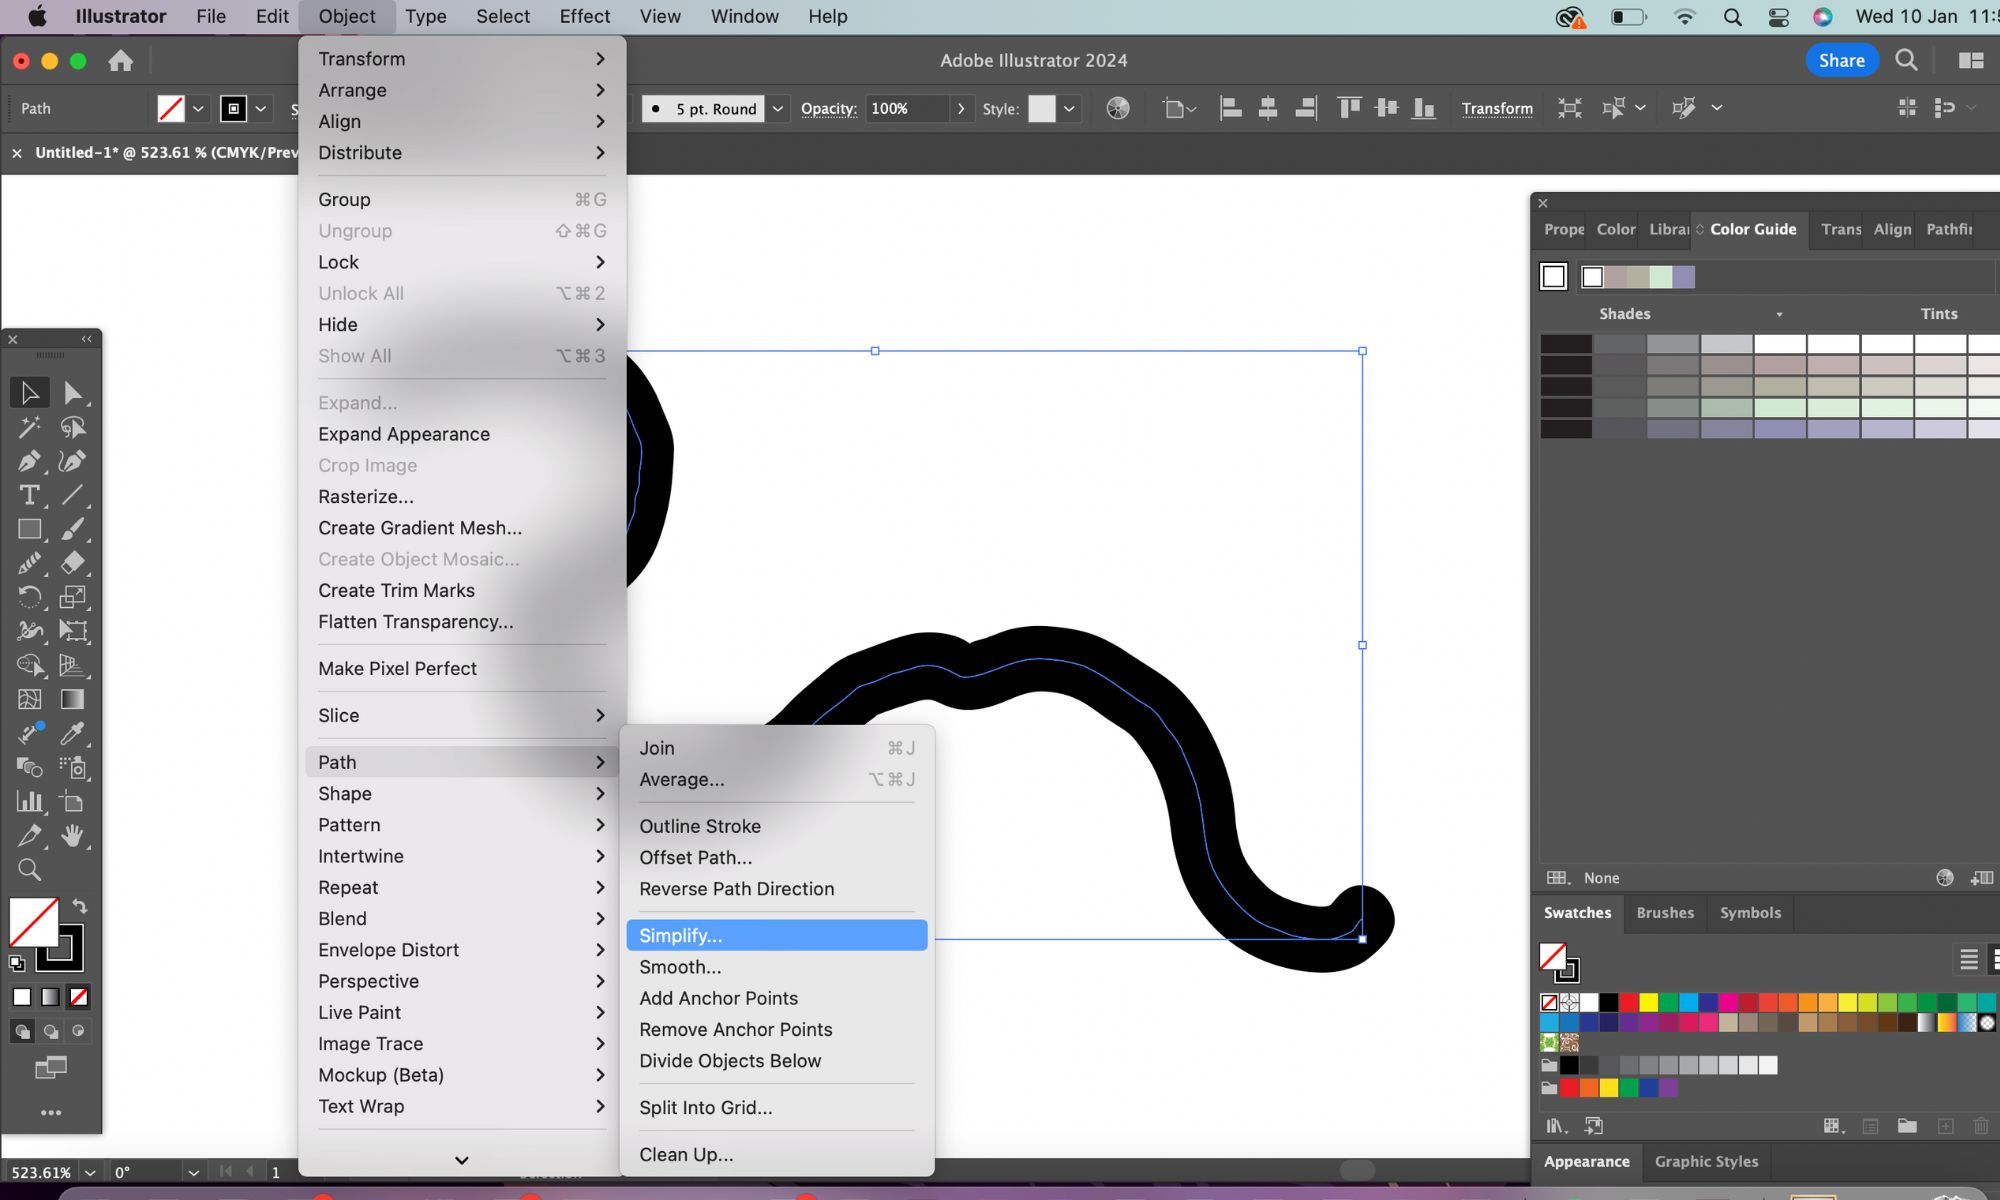The height and width of the screenshot is (1200, 2000).
Task: Open the Color Guide panel tab
Action: coord(1753,230)
